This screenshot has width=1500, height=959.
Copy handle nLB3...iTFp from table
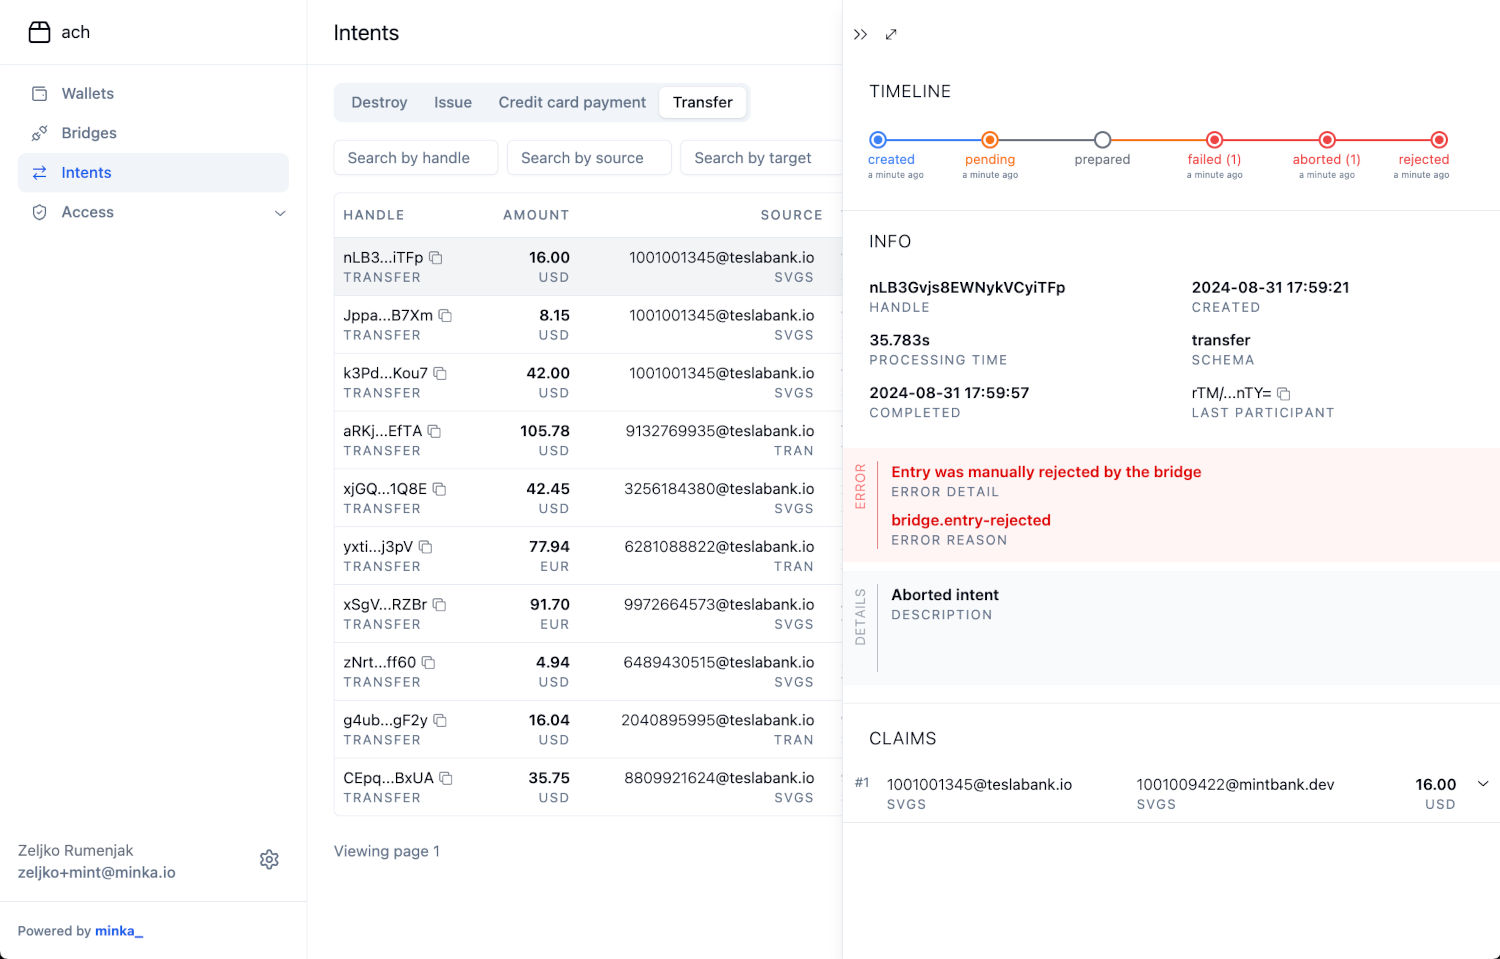436,258
